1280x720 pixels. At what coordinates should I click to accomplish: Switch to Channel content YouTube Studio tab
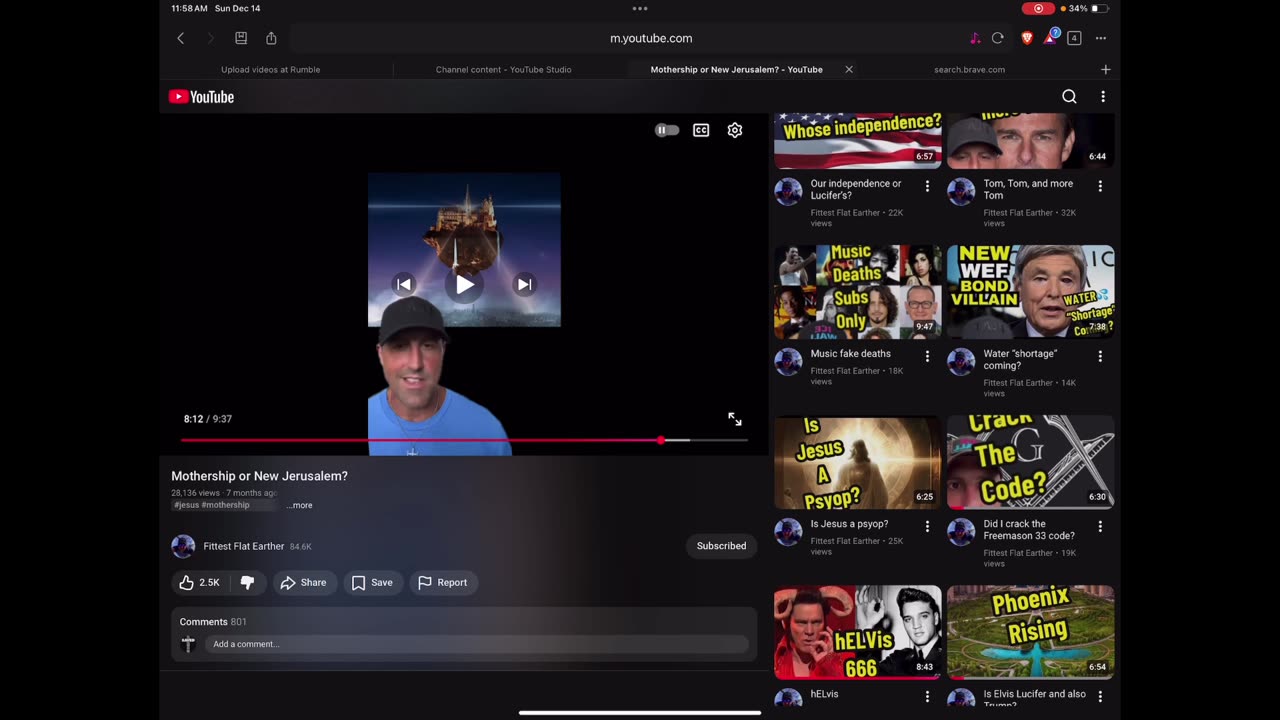click(503, 69)
